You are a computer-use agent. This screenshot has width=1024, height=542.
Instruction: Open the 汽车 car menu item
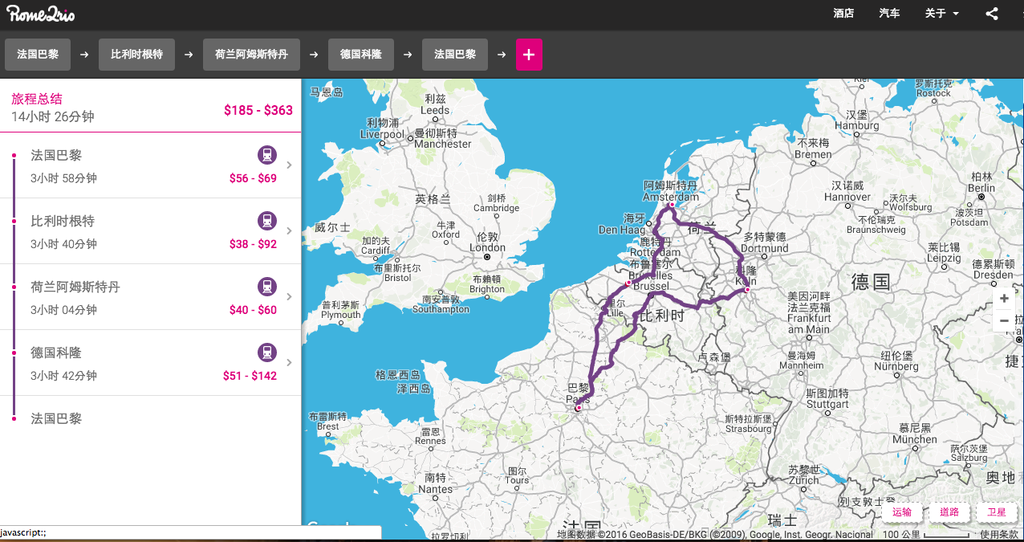tap(889, 14)
